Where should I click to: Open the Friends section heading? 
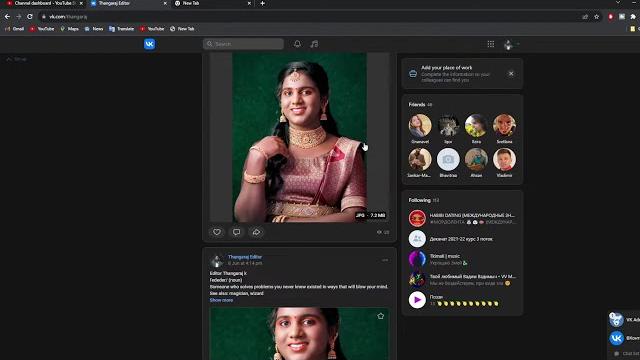(x=417, y=104)
